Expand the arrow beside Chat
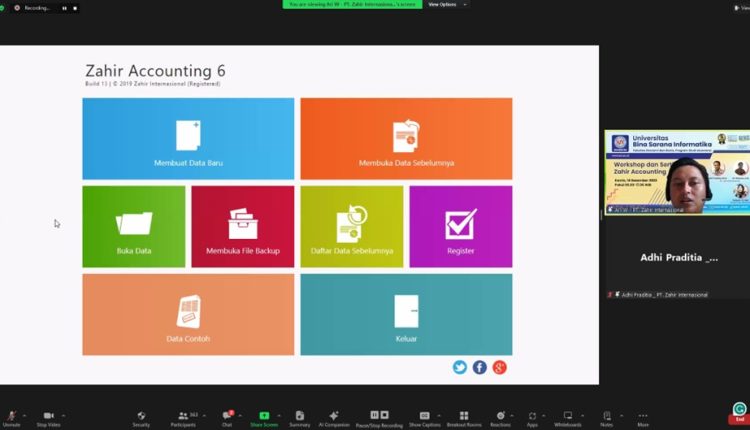The width and height of the screenshot is (750, 430). pos(240,416)
